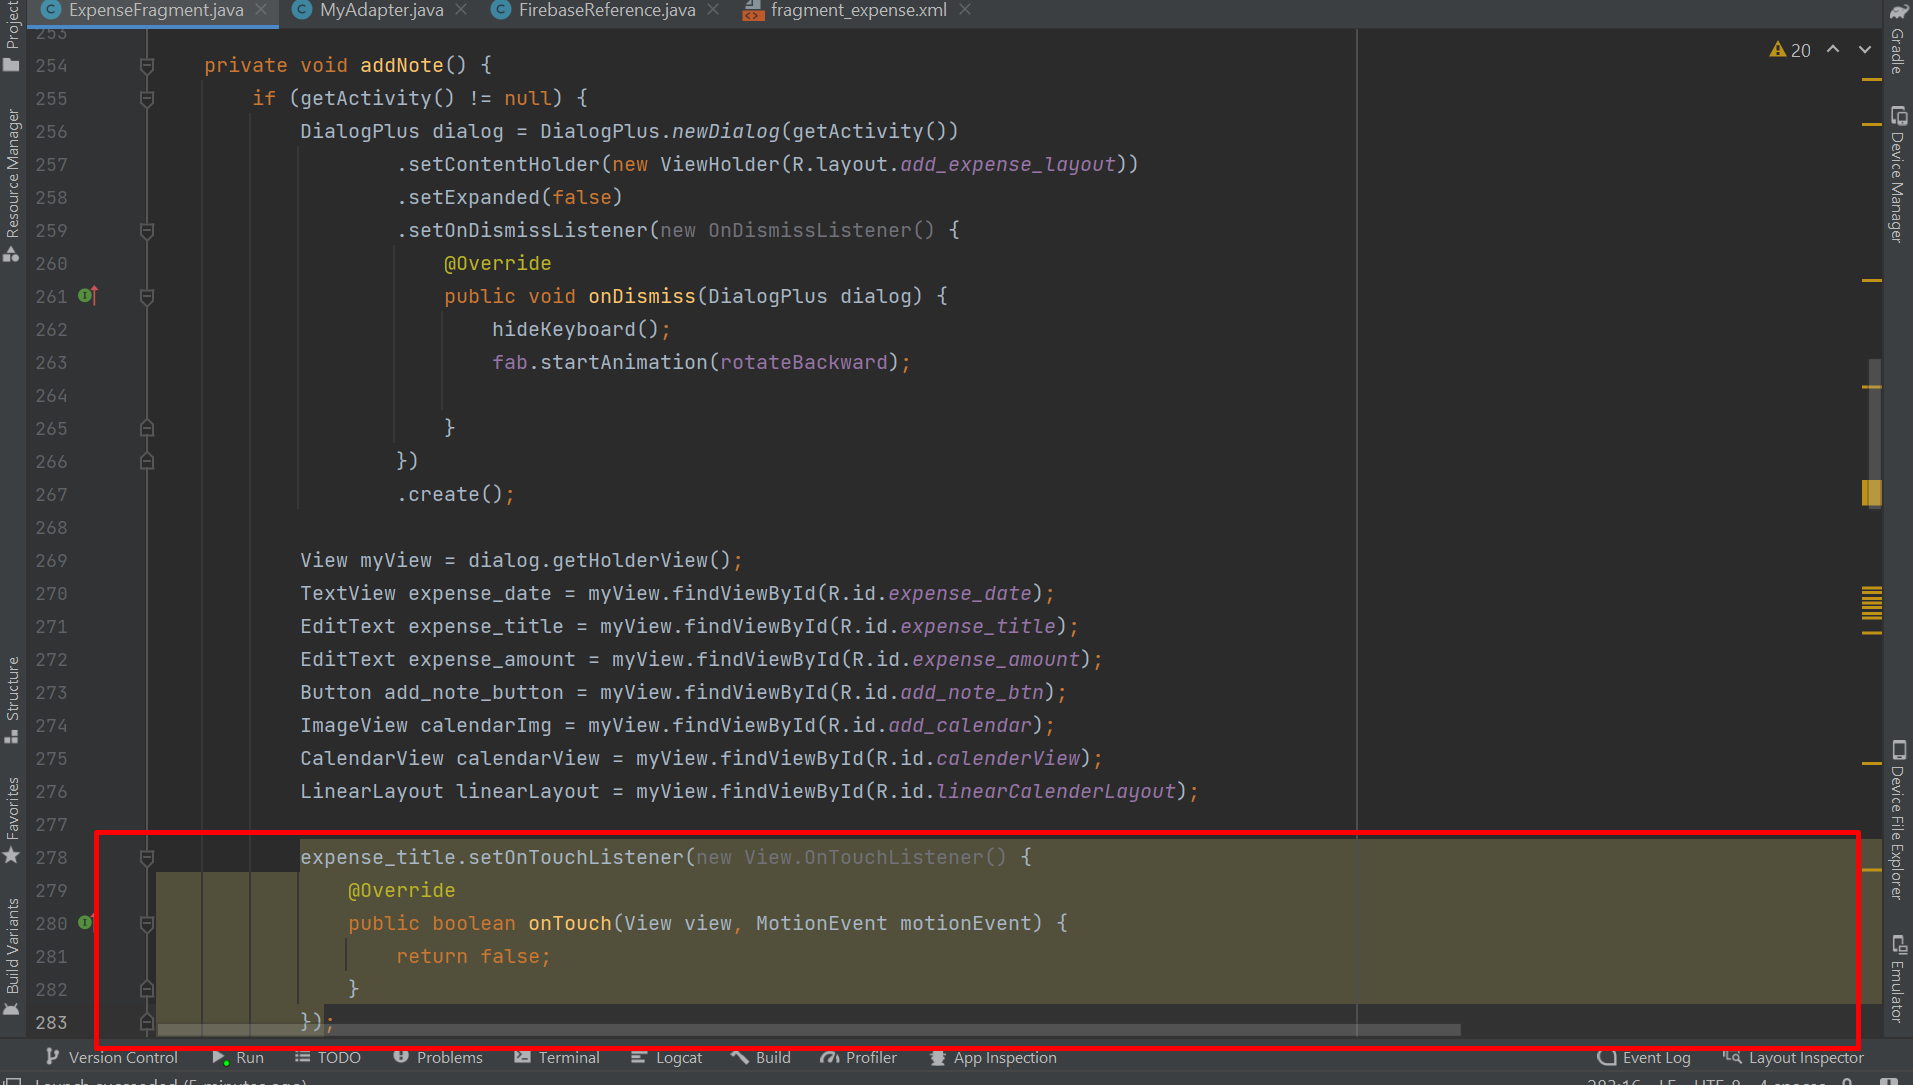The height and width of the screenshot is (1085, 1913).
Task: Go to previous highlighted error arrow
Action: click(1833, 49)
